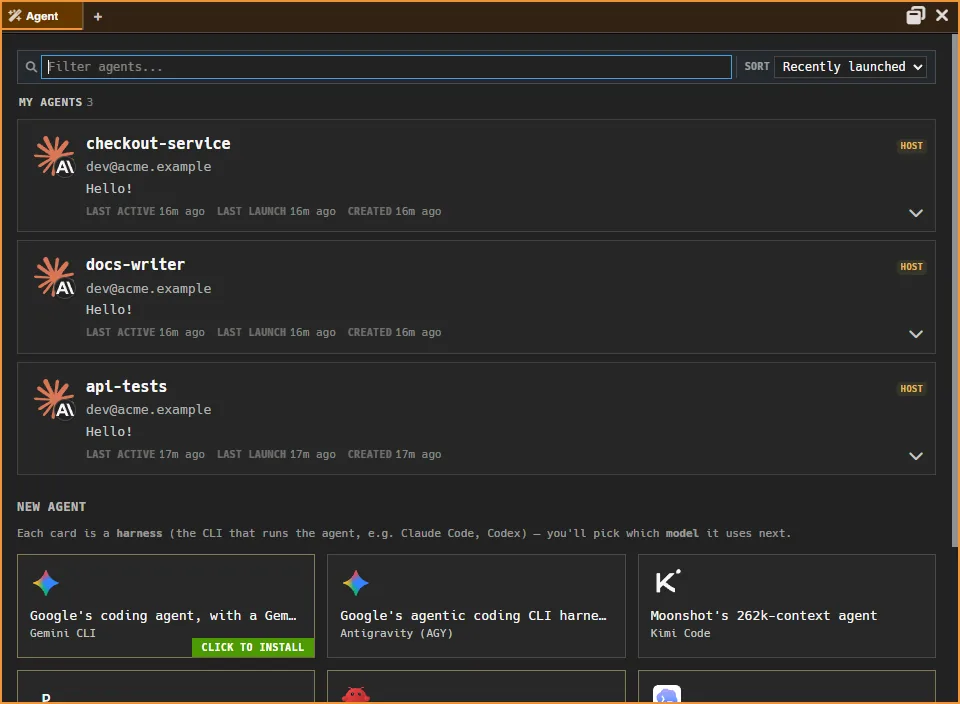Click the Click to Install button
960x704 pixels.
[x=253, y=647]
